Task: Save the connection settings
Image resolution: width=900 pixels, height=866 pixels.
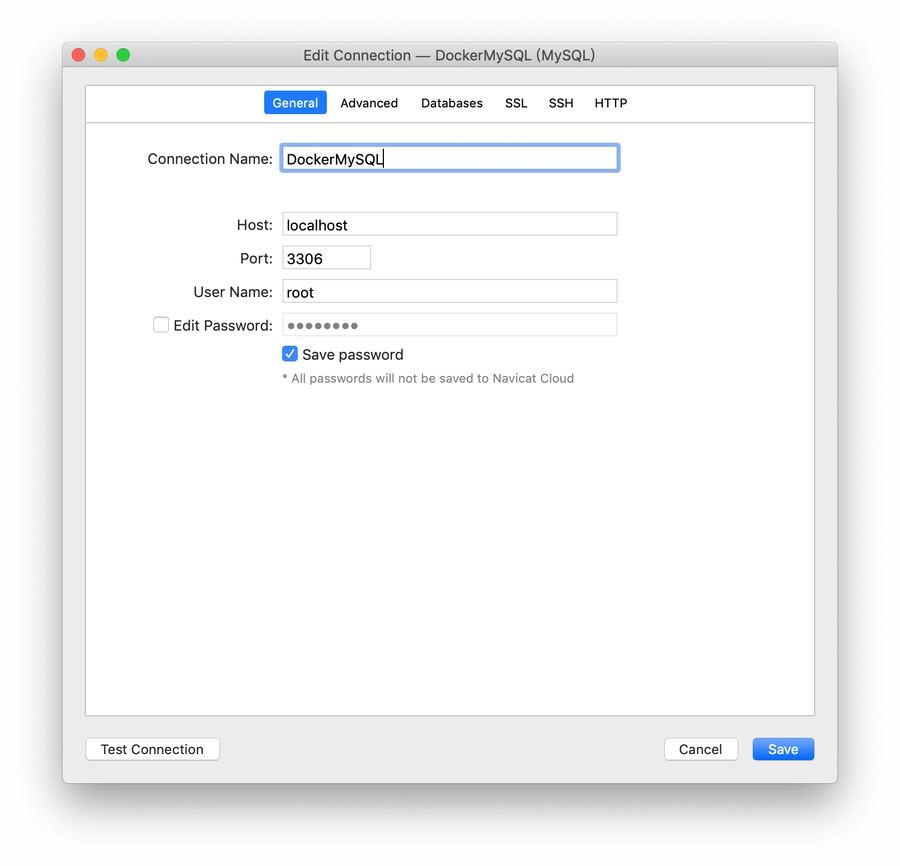Action: 783,749
